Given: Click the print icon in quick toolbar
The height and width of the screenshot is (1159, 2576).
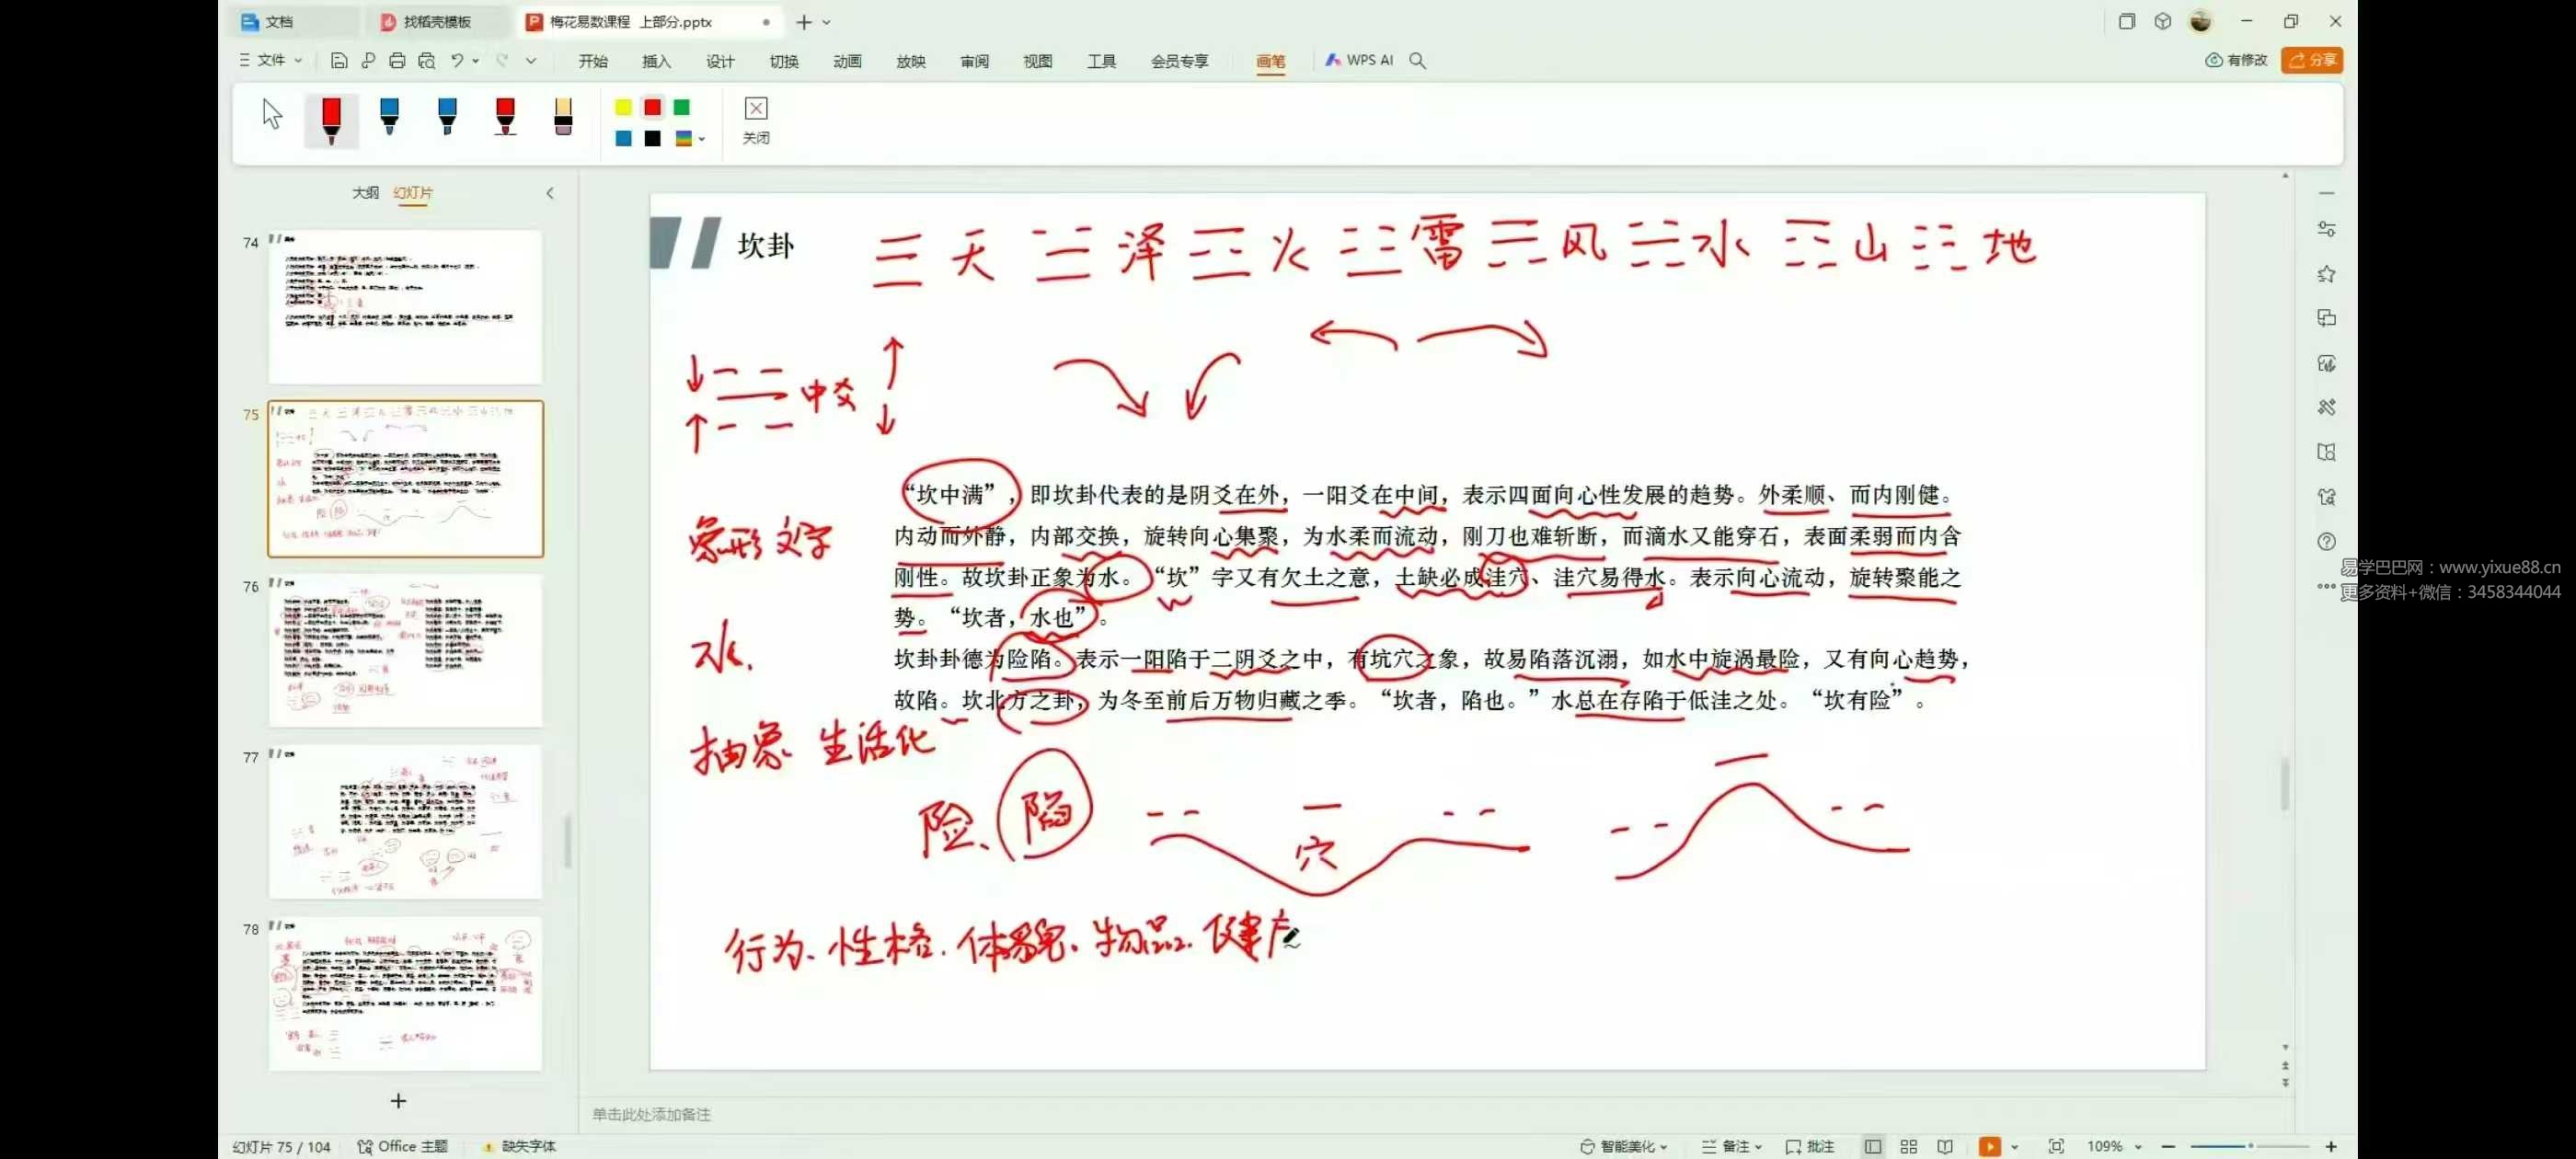Looking at the screenshot, I should (x=397, y=61).
